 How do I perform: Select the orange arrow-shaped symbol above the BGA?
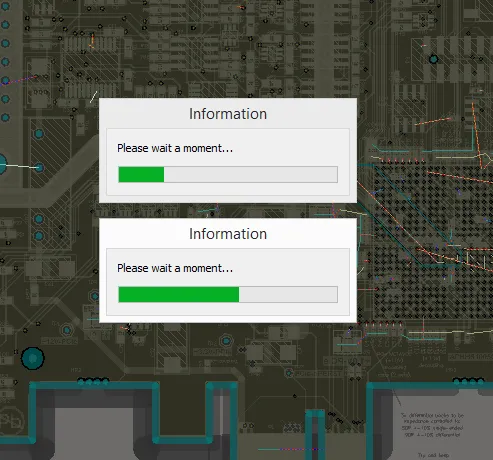[x=483, y=159]
